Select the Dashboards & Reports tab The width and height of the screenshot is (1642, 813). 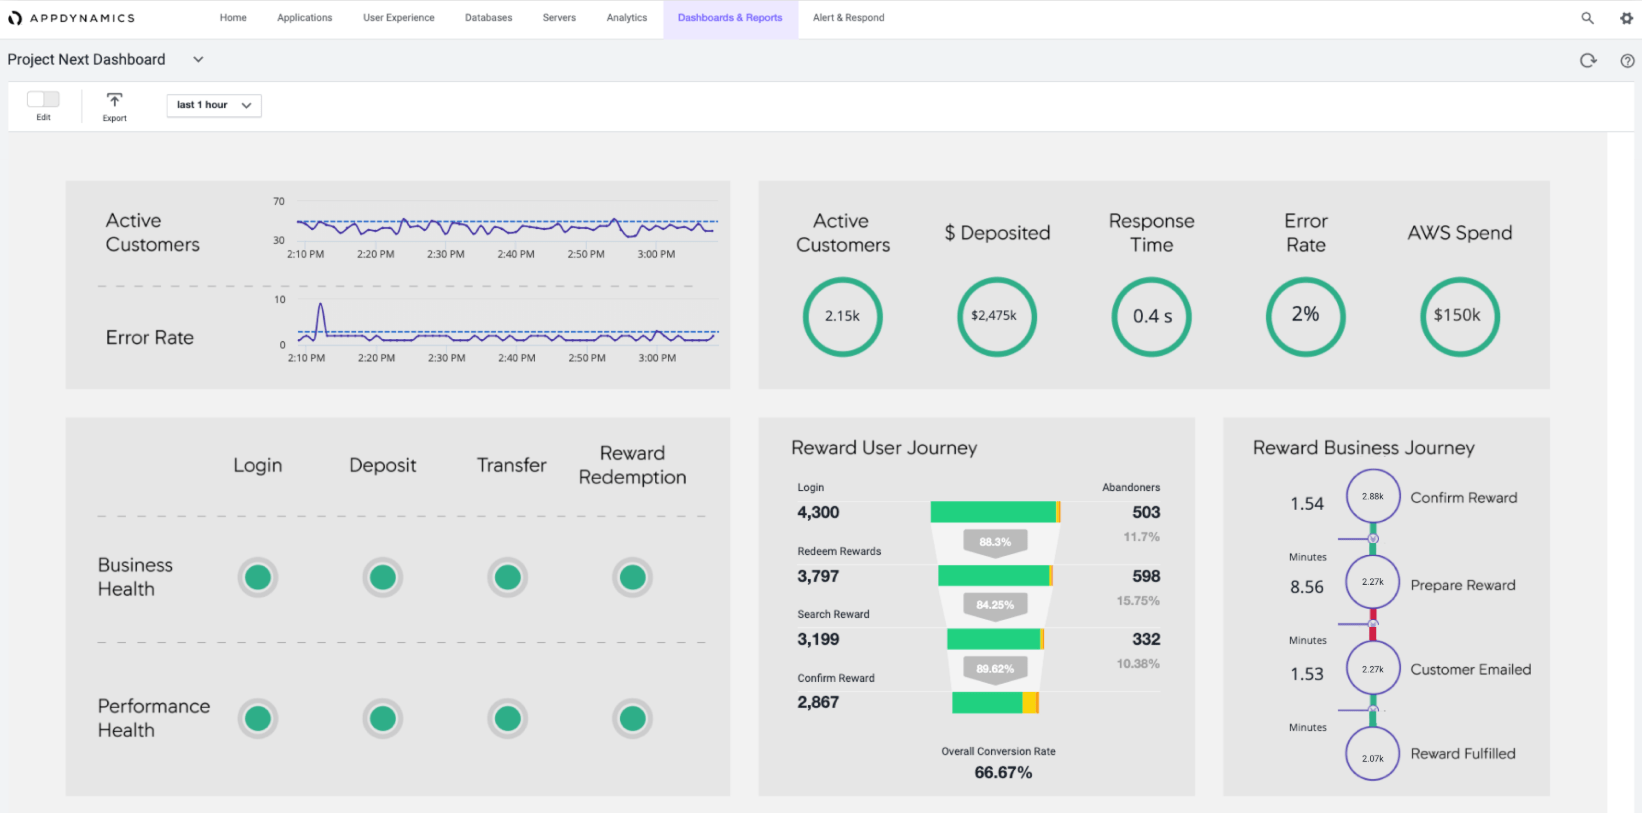pyautogui.click(x=730, y=18)
